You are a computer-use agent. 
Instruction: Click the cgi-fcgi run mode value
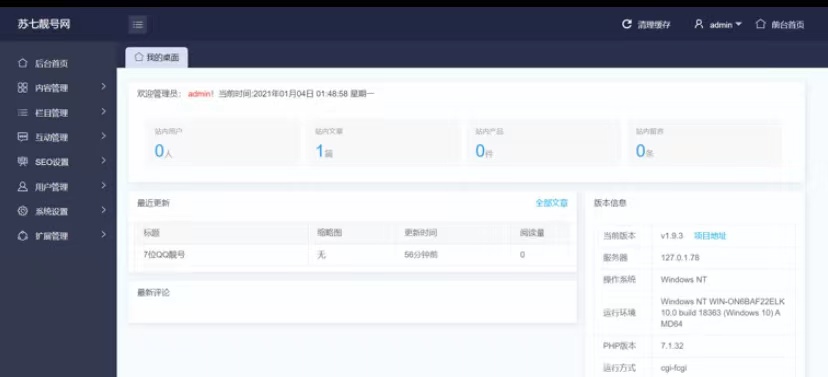coord(673,368)
